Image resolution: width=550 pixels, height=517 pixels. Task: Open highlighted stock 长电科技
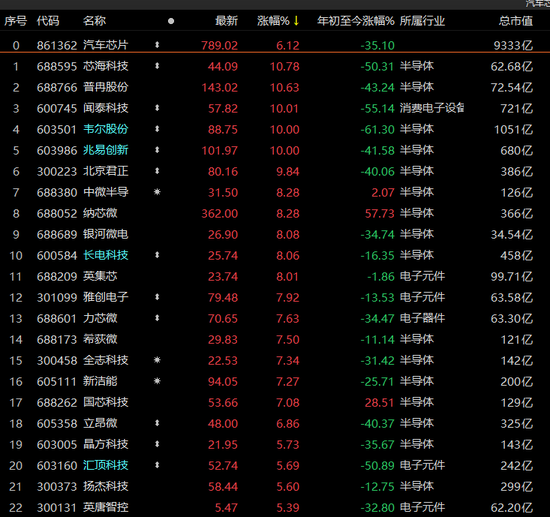[106, 255]
